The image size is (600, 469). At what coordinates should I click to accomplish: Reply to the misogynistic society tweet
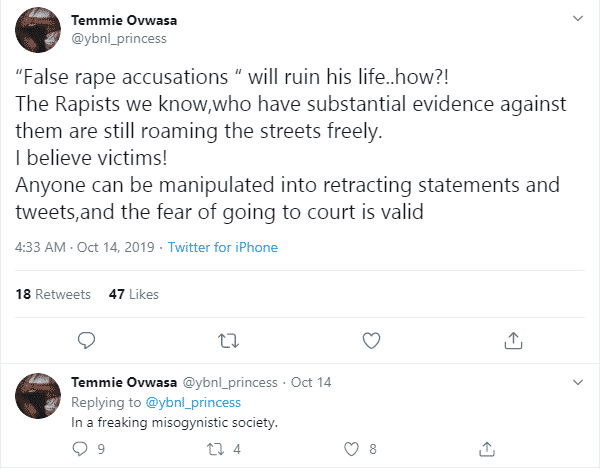click(x=80, y=449)
